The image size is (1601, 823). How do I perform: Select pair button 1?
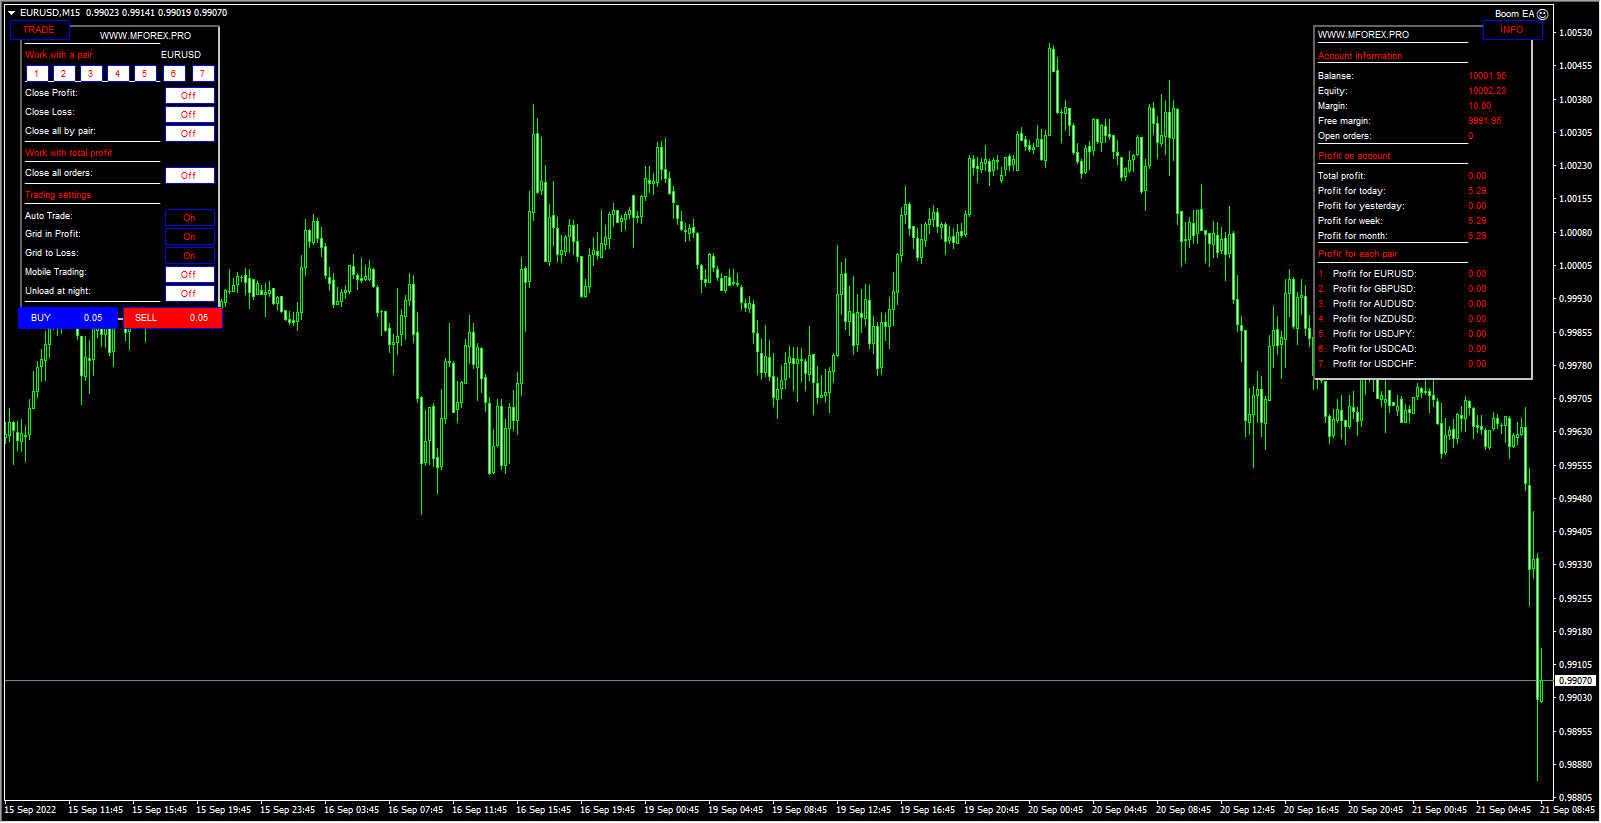click(x=37, y=74)
